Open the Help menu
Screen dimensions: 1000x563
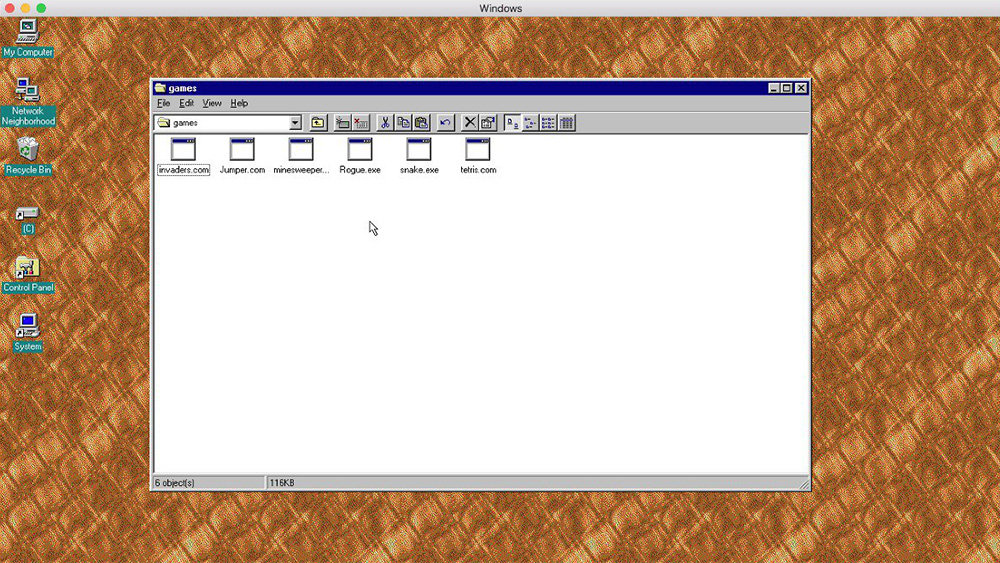tap(239, 103)
